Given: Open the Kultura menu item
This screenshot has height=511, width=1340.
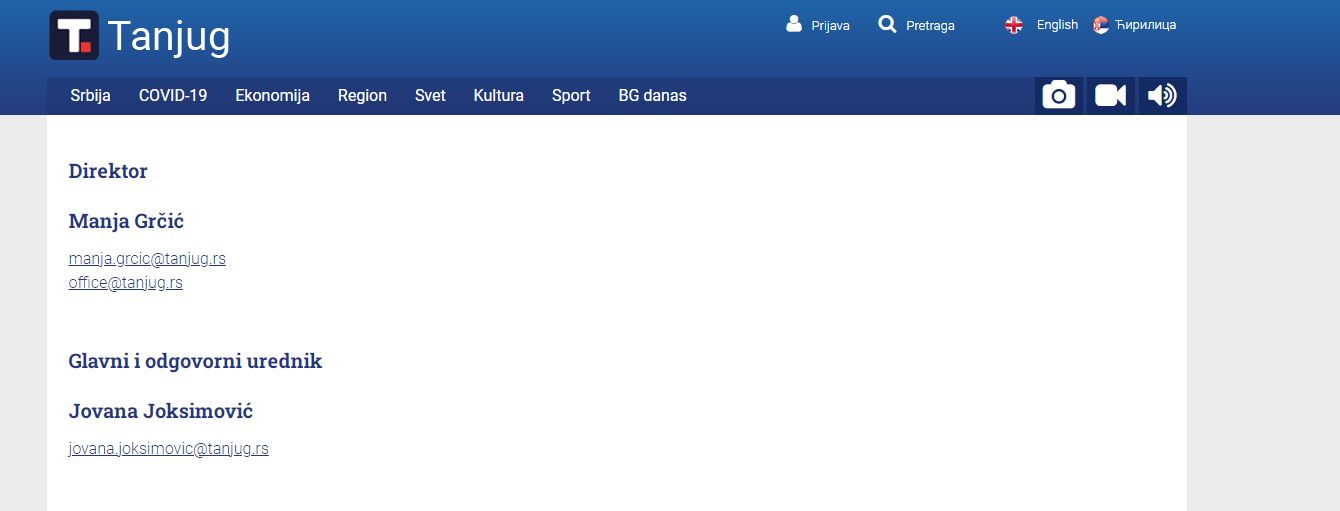Looking at the screenshot, I should point(499,96).
